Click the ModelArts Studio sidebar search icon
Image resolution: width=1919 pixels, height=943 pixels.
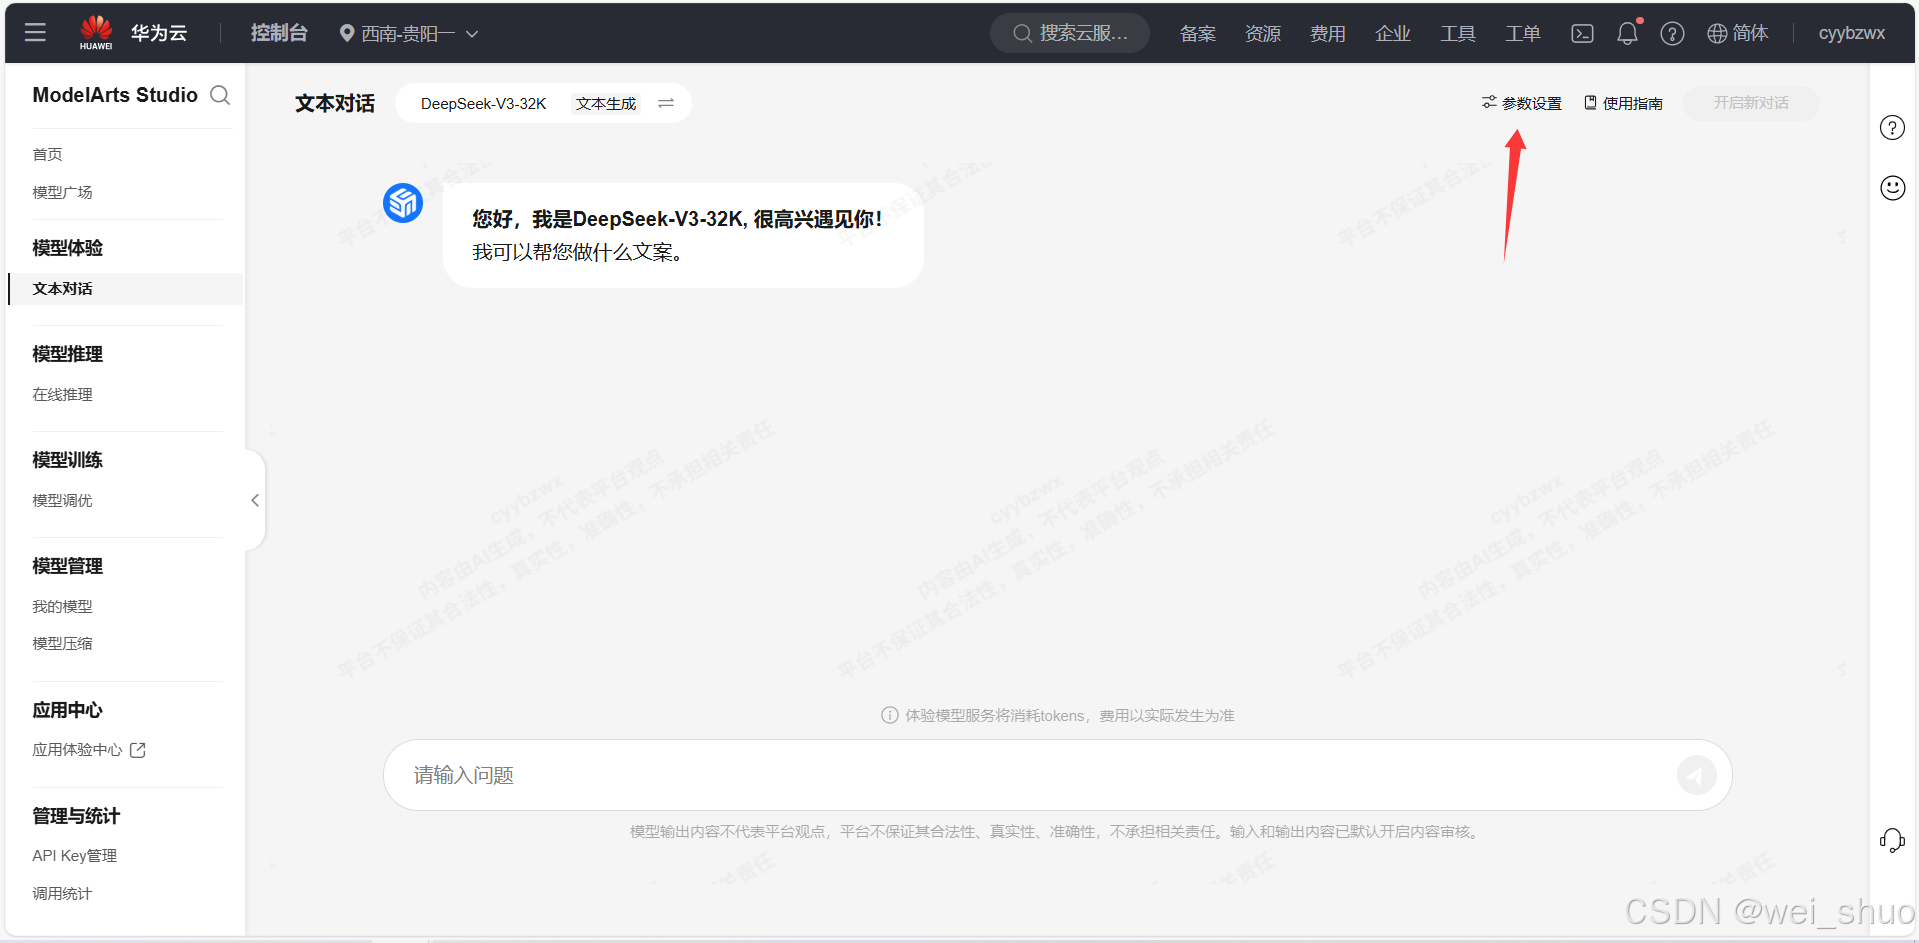tap(220, 95)
